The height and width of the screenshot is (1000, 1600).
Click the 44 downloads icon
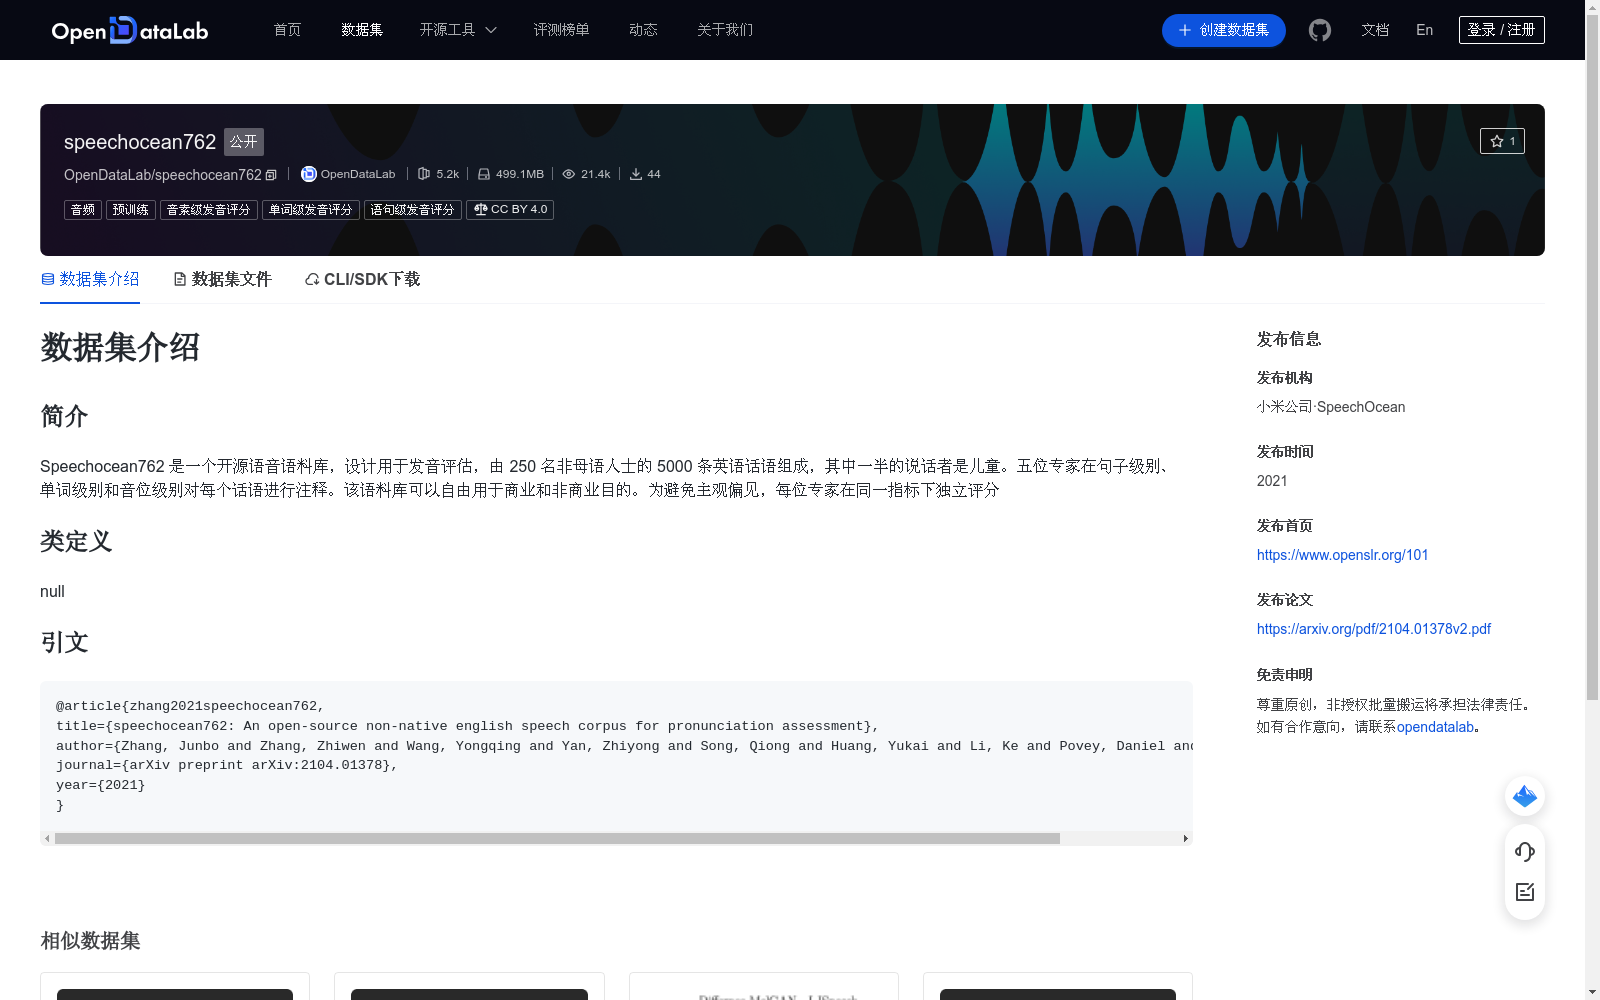(x=636, y=174)
